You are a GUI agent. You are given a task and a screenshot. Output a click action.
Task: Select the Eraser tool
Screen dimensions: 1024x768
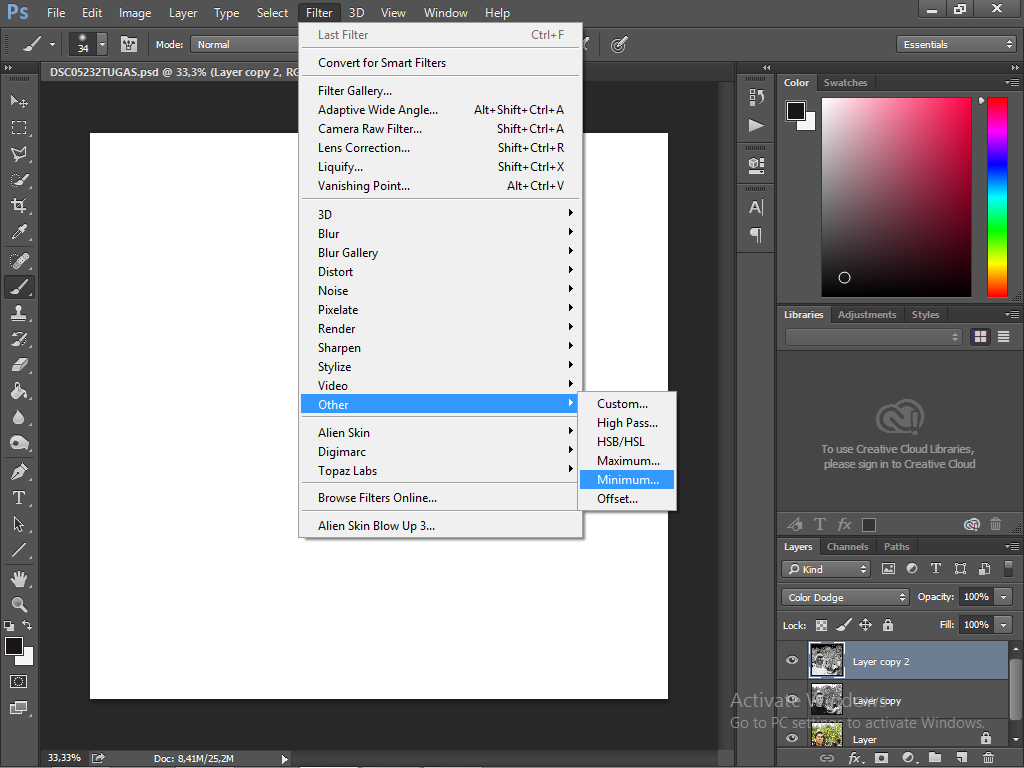(x=19, y=365)
